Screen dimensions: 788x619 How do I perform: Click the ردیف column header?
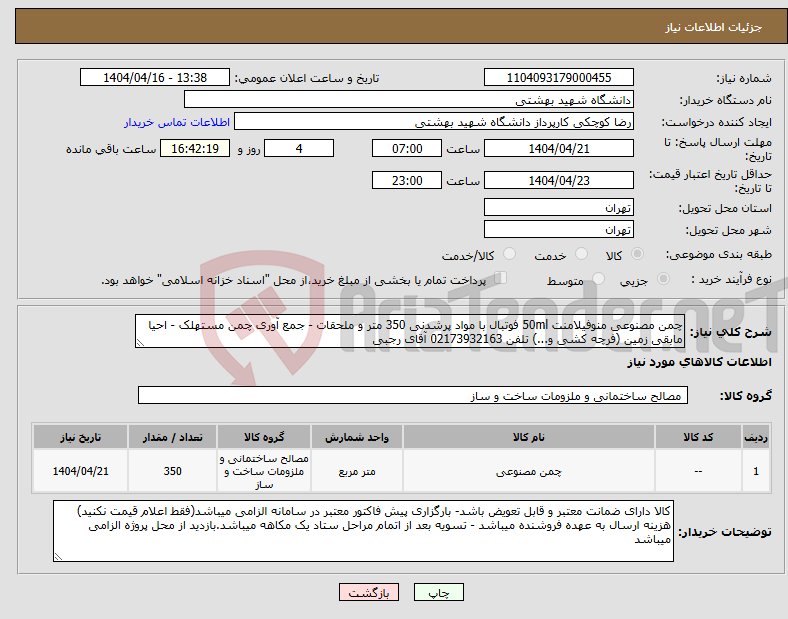click(756, 437)
